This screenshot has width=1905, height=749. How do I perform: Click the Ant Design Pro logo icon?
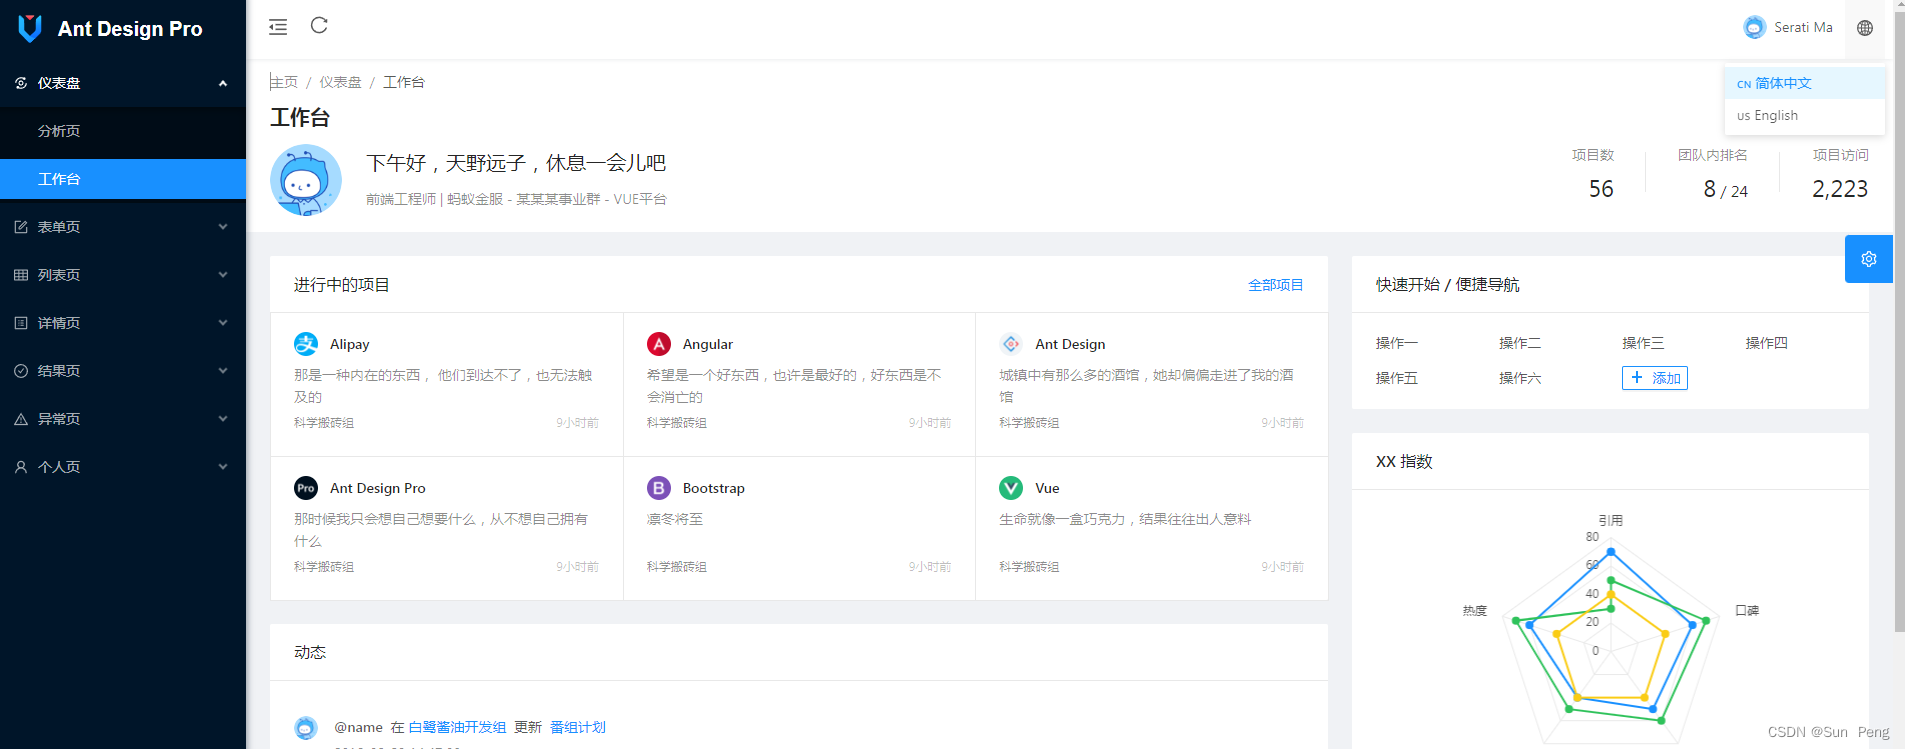pos(31,28)
